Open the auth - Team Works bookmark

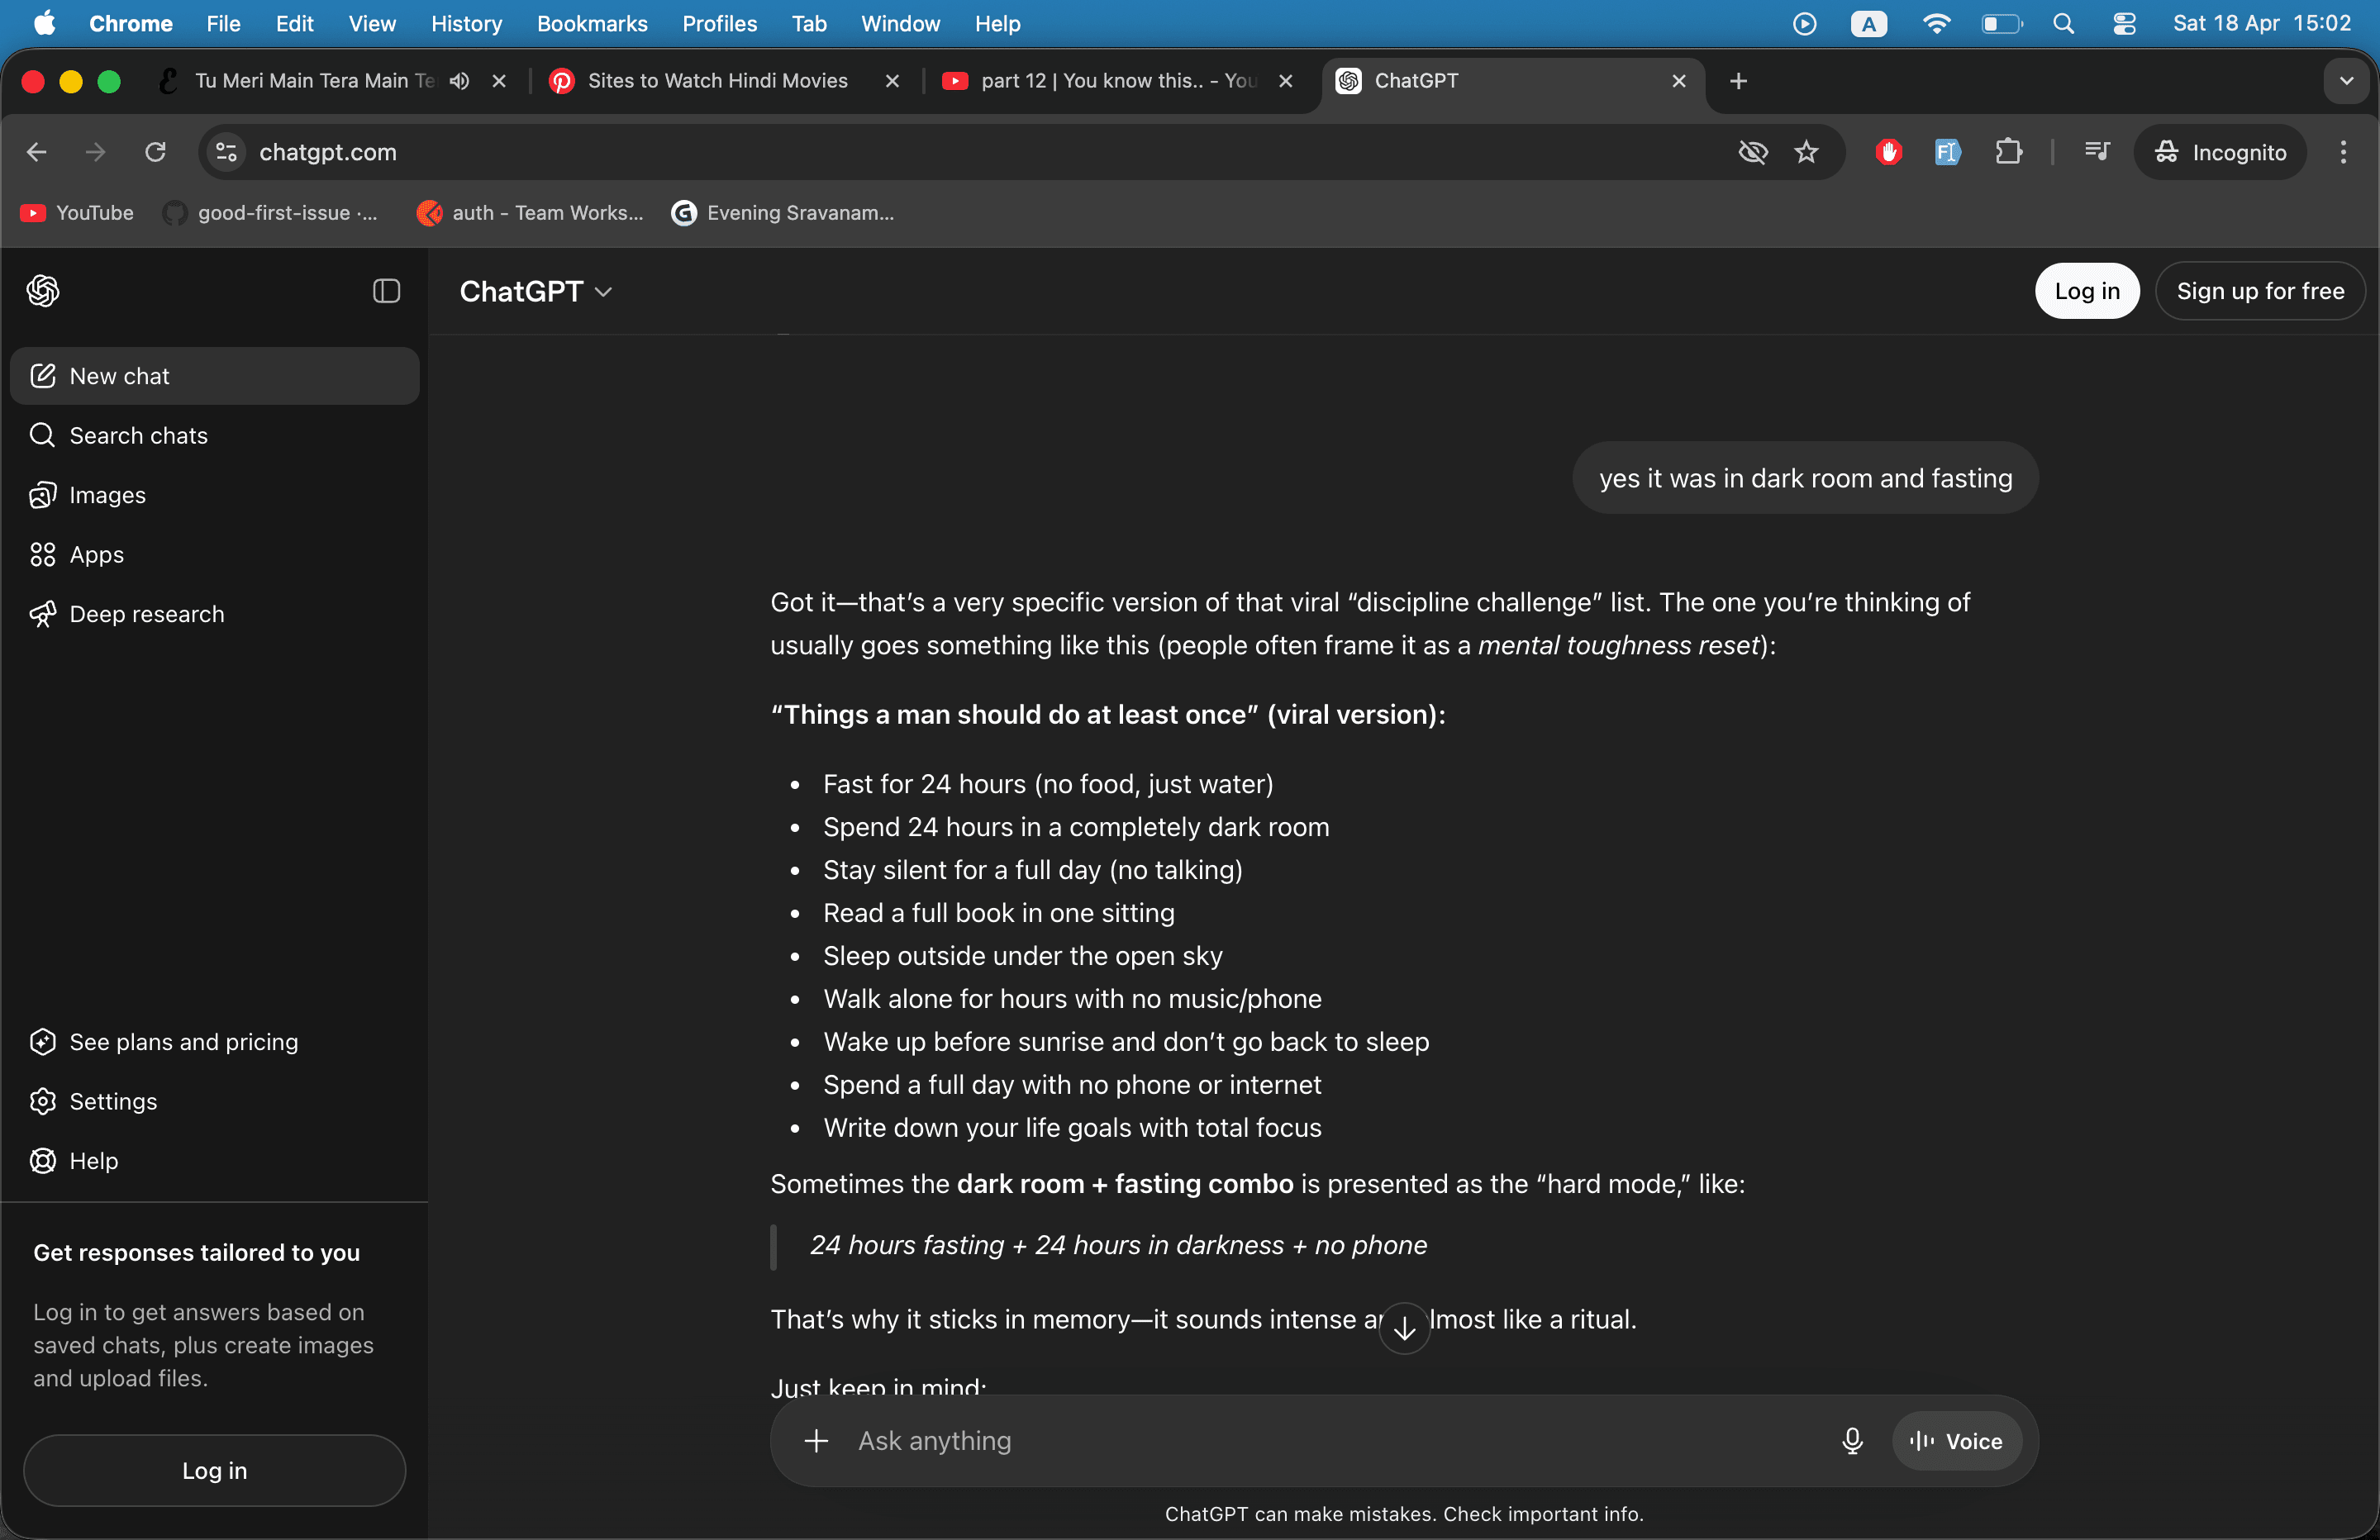(530, 213)
